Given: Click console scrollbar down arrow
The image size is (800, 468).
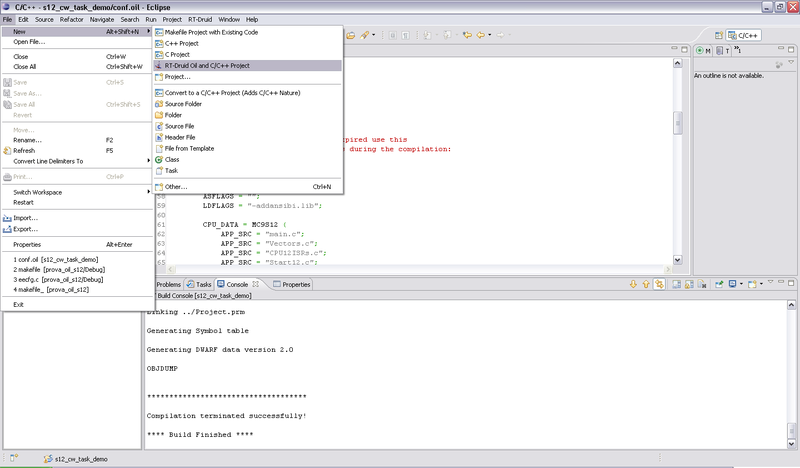Looking at the screenshot, I should pyautogui.click(x=791, y=444).
